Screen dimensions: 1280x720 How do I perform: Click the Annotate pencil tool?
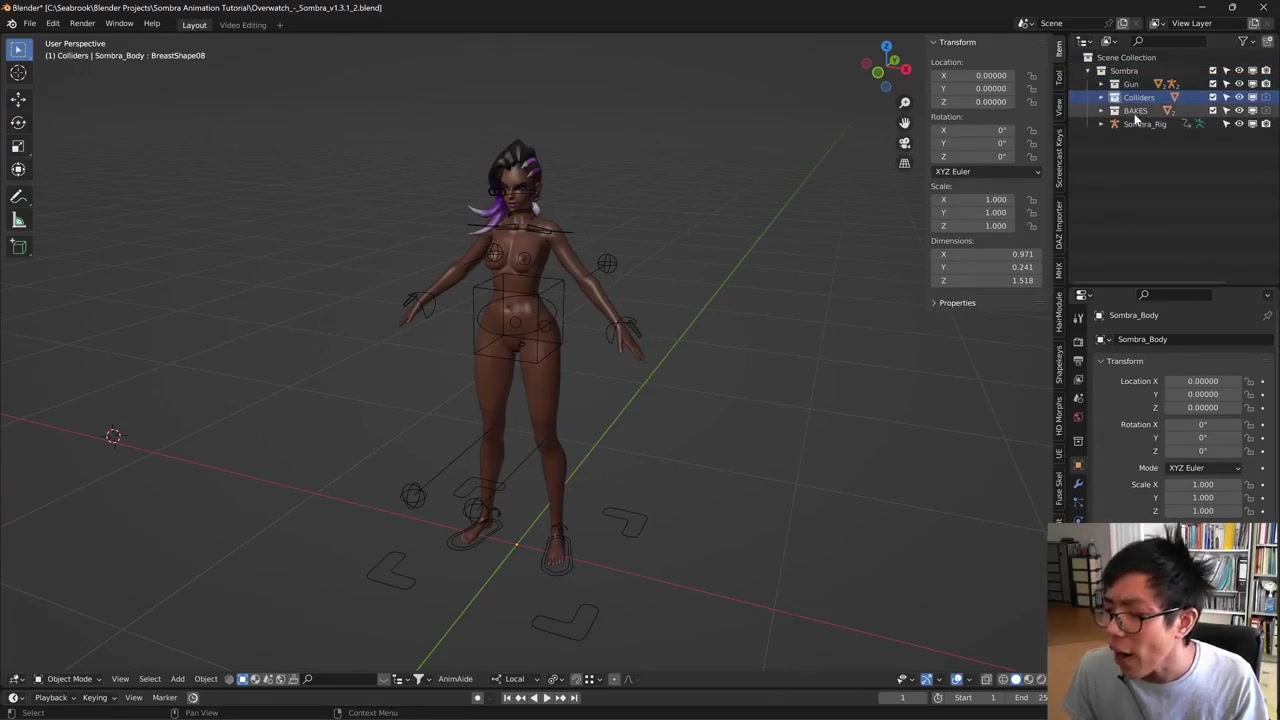(18, 197)
